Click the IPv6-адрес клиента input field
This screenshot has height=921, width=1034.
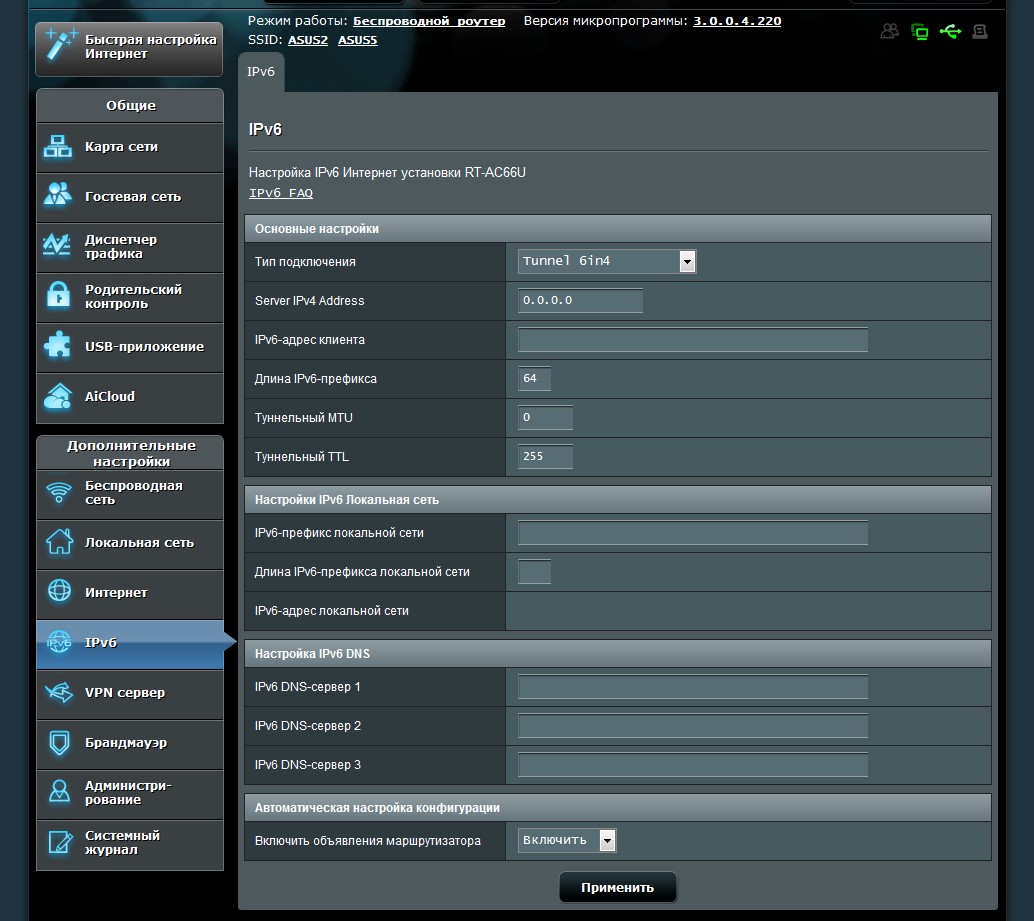pyautogui.click(x=693, y=340)
